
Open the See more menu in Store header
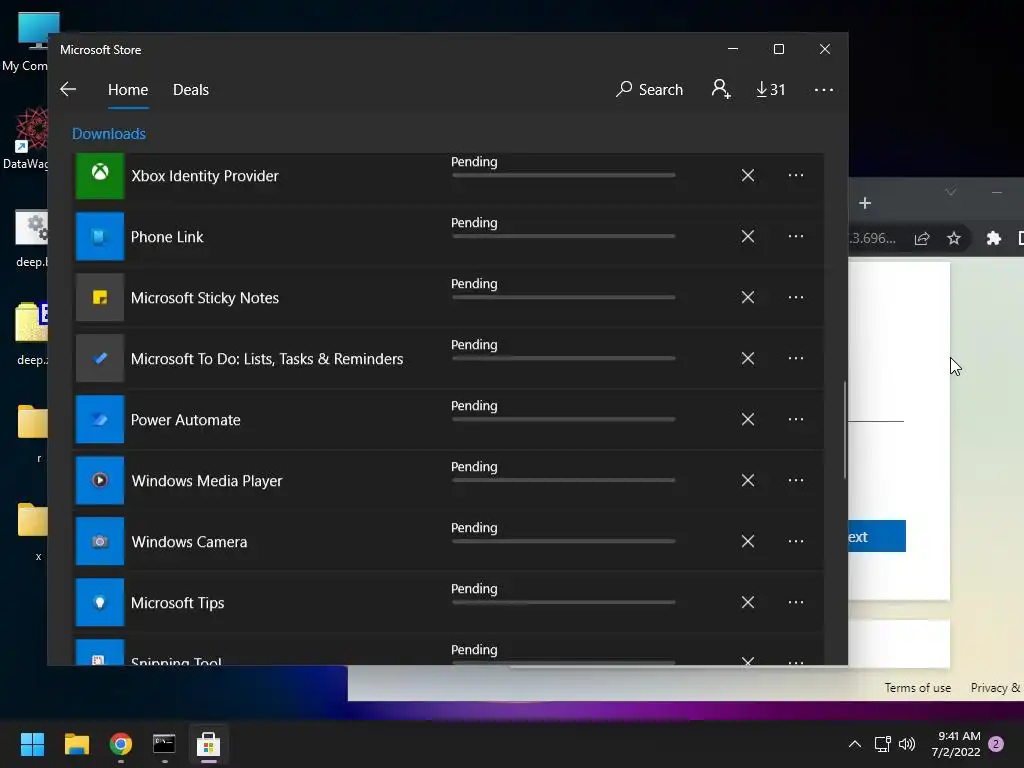pos(824,89)
